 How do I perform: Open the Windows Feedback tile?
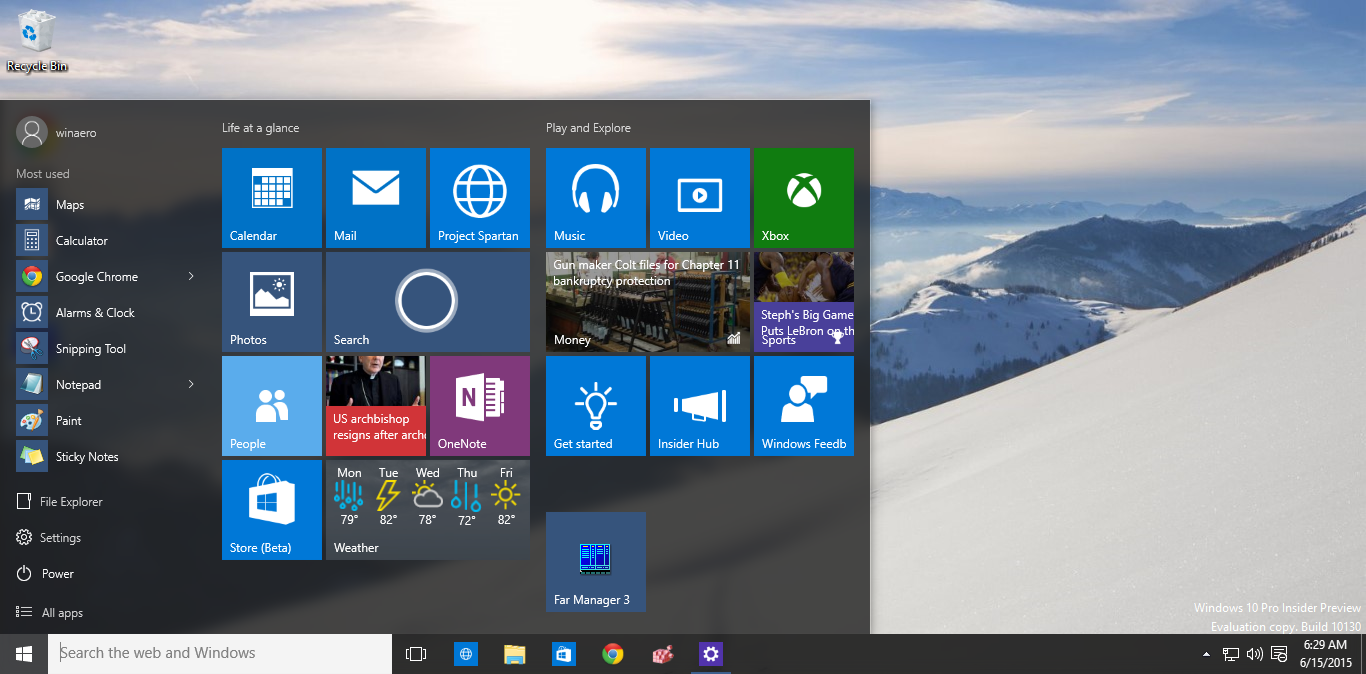coord(804,406)
